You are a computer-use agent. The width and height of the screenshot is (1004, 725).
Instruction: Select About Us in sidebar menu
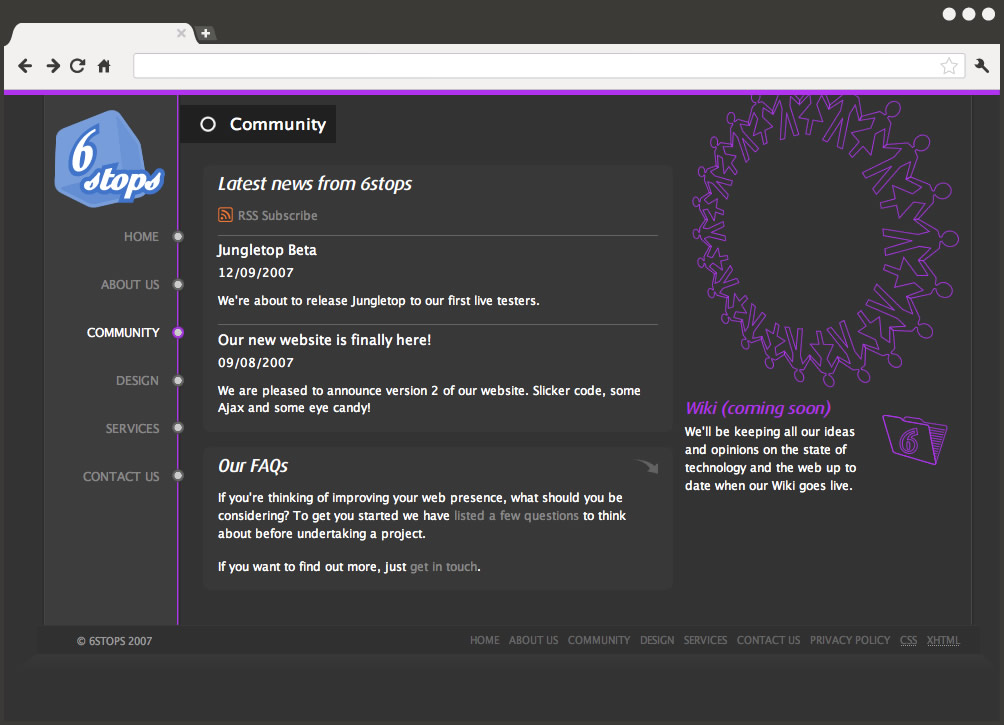[130, 285]
